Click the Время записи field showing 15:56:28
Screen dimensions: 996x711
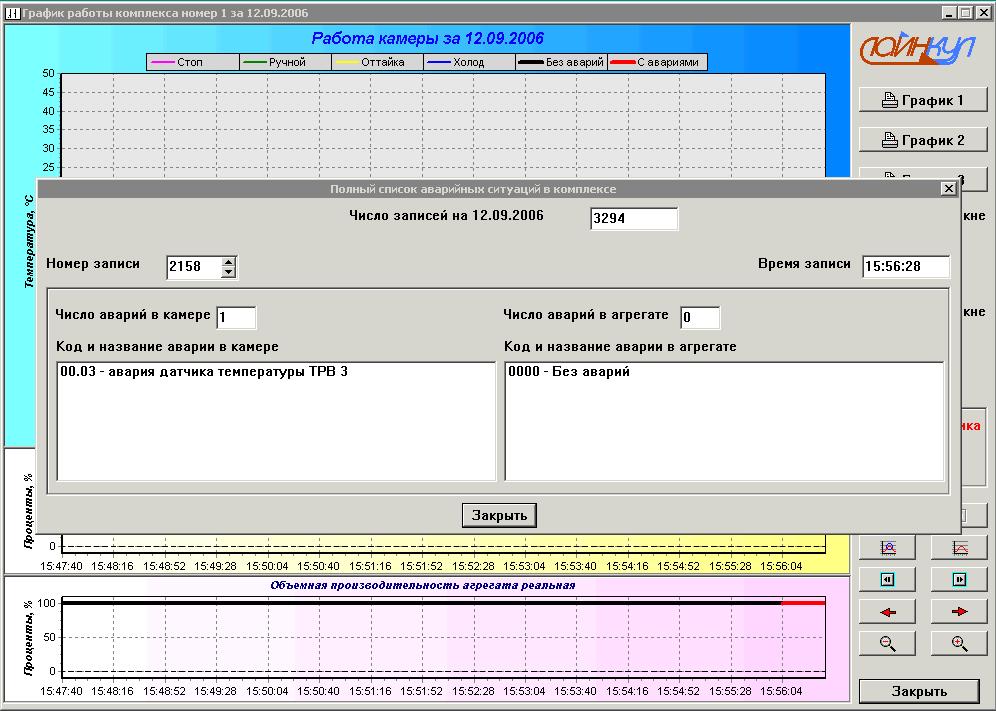(x=906, y=267)
